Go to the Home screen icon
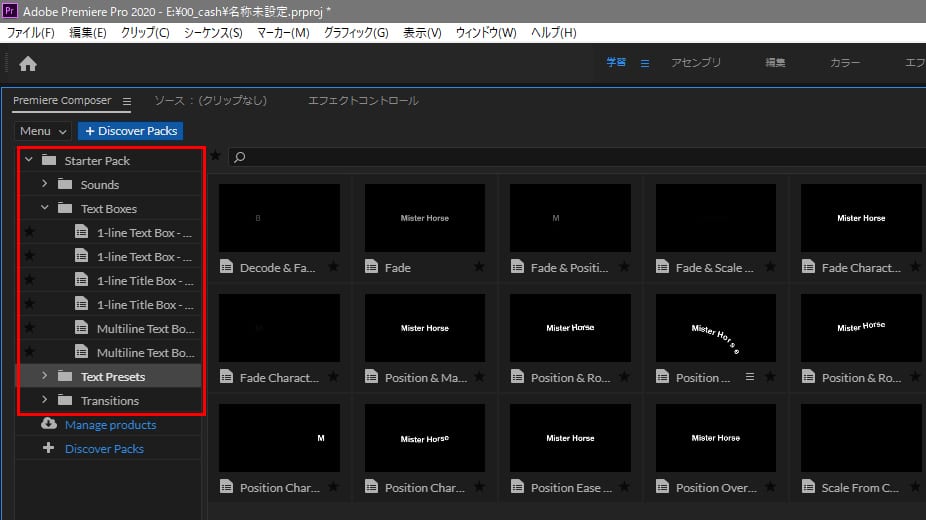 28,64
